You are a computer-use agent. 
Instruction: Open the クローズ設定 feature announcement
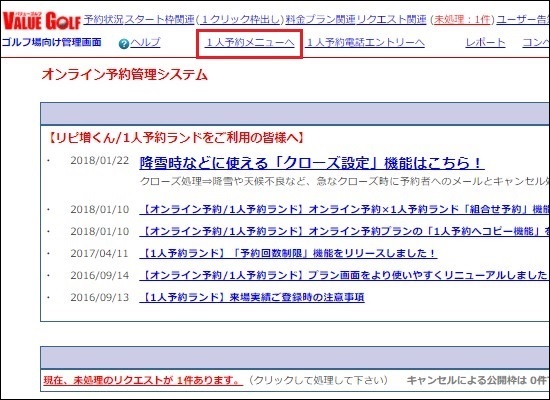click(312, 163)
